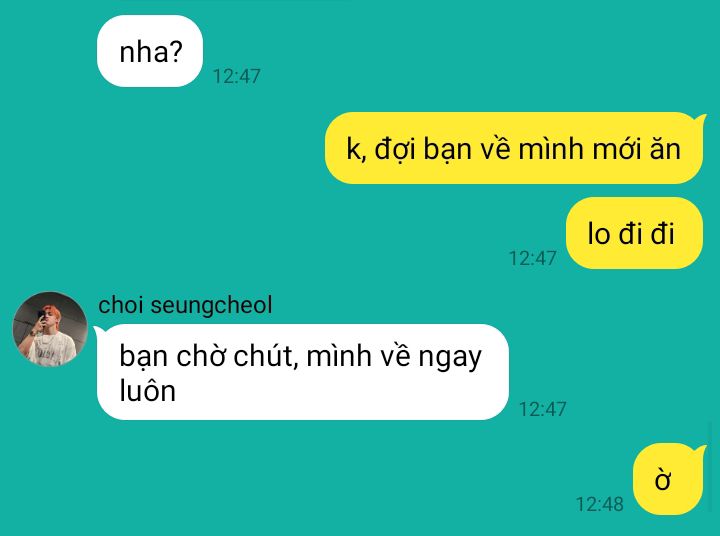
Task: Select the 'bạn chờ chút, mình về ngay luôn' bubble
Action: [x=303, y=372]
